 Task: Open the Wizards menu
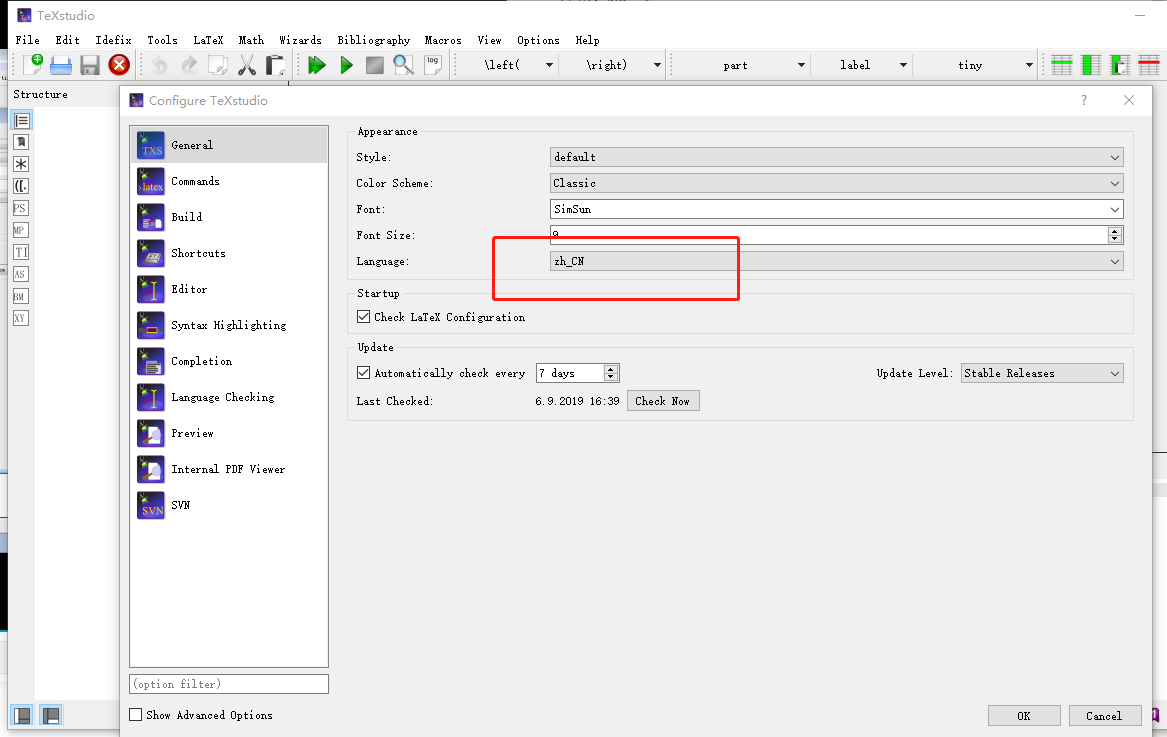(x=300, y=40)
